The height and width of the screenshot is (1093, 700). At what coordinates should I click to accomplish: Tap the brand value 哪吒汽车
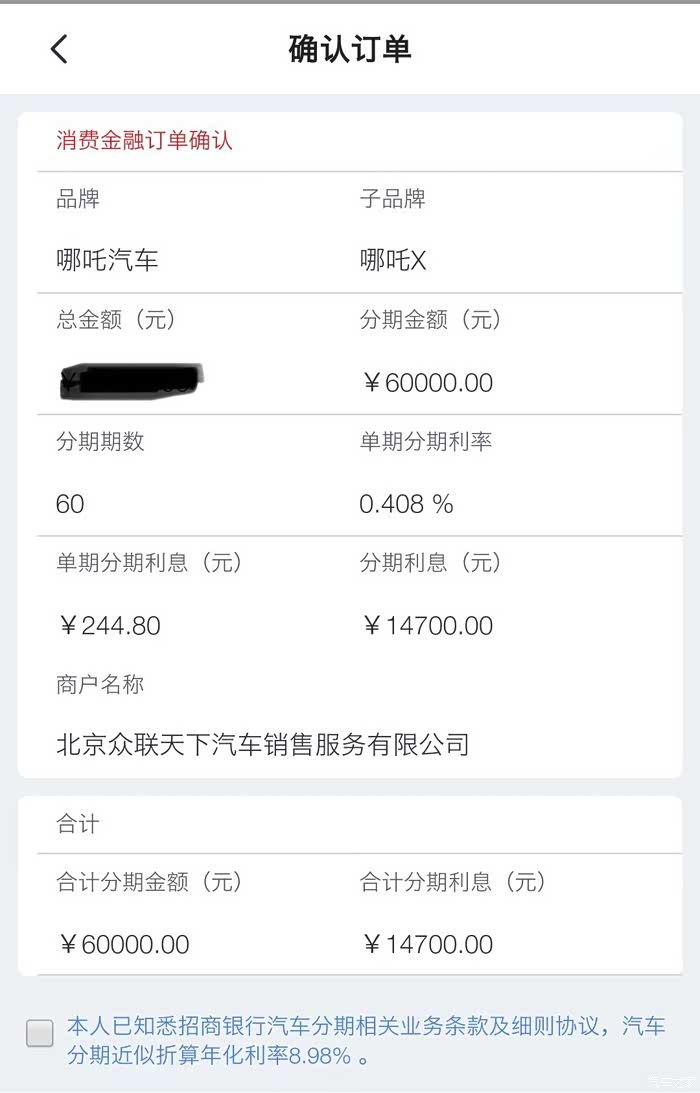pyautogui.click(x=107, y=261)
